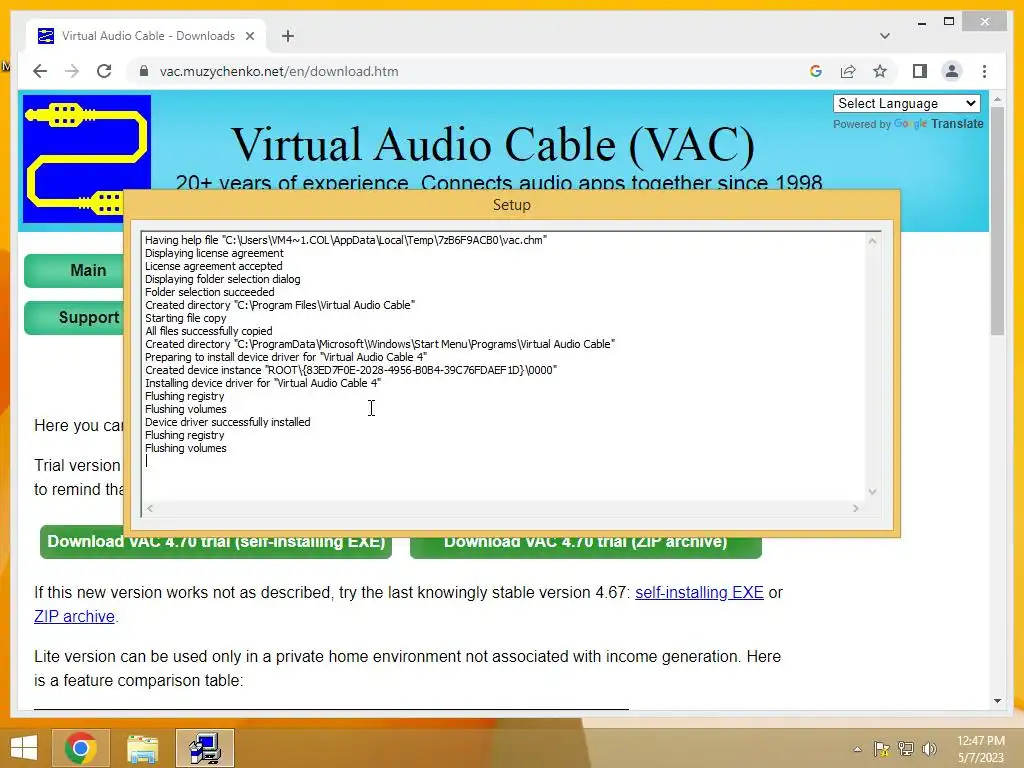1024x768 pixels.
Task: Click "All files successfully copied" log line
Action: 208,331
